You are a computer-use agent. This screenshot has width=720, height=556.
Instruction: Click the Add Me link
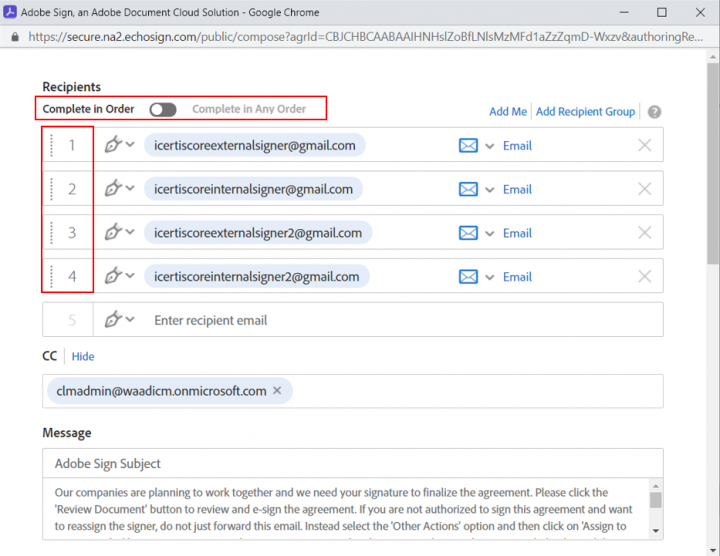tap(507, 112)
